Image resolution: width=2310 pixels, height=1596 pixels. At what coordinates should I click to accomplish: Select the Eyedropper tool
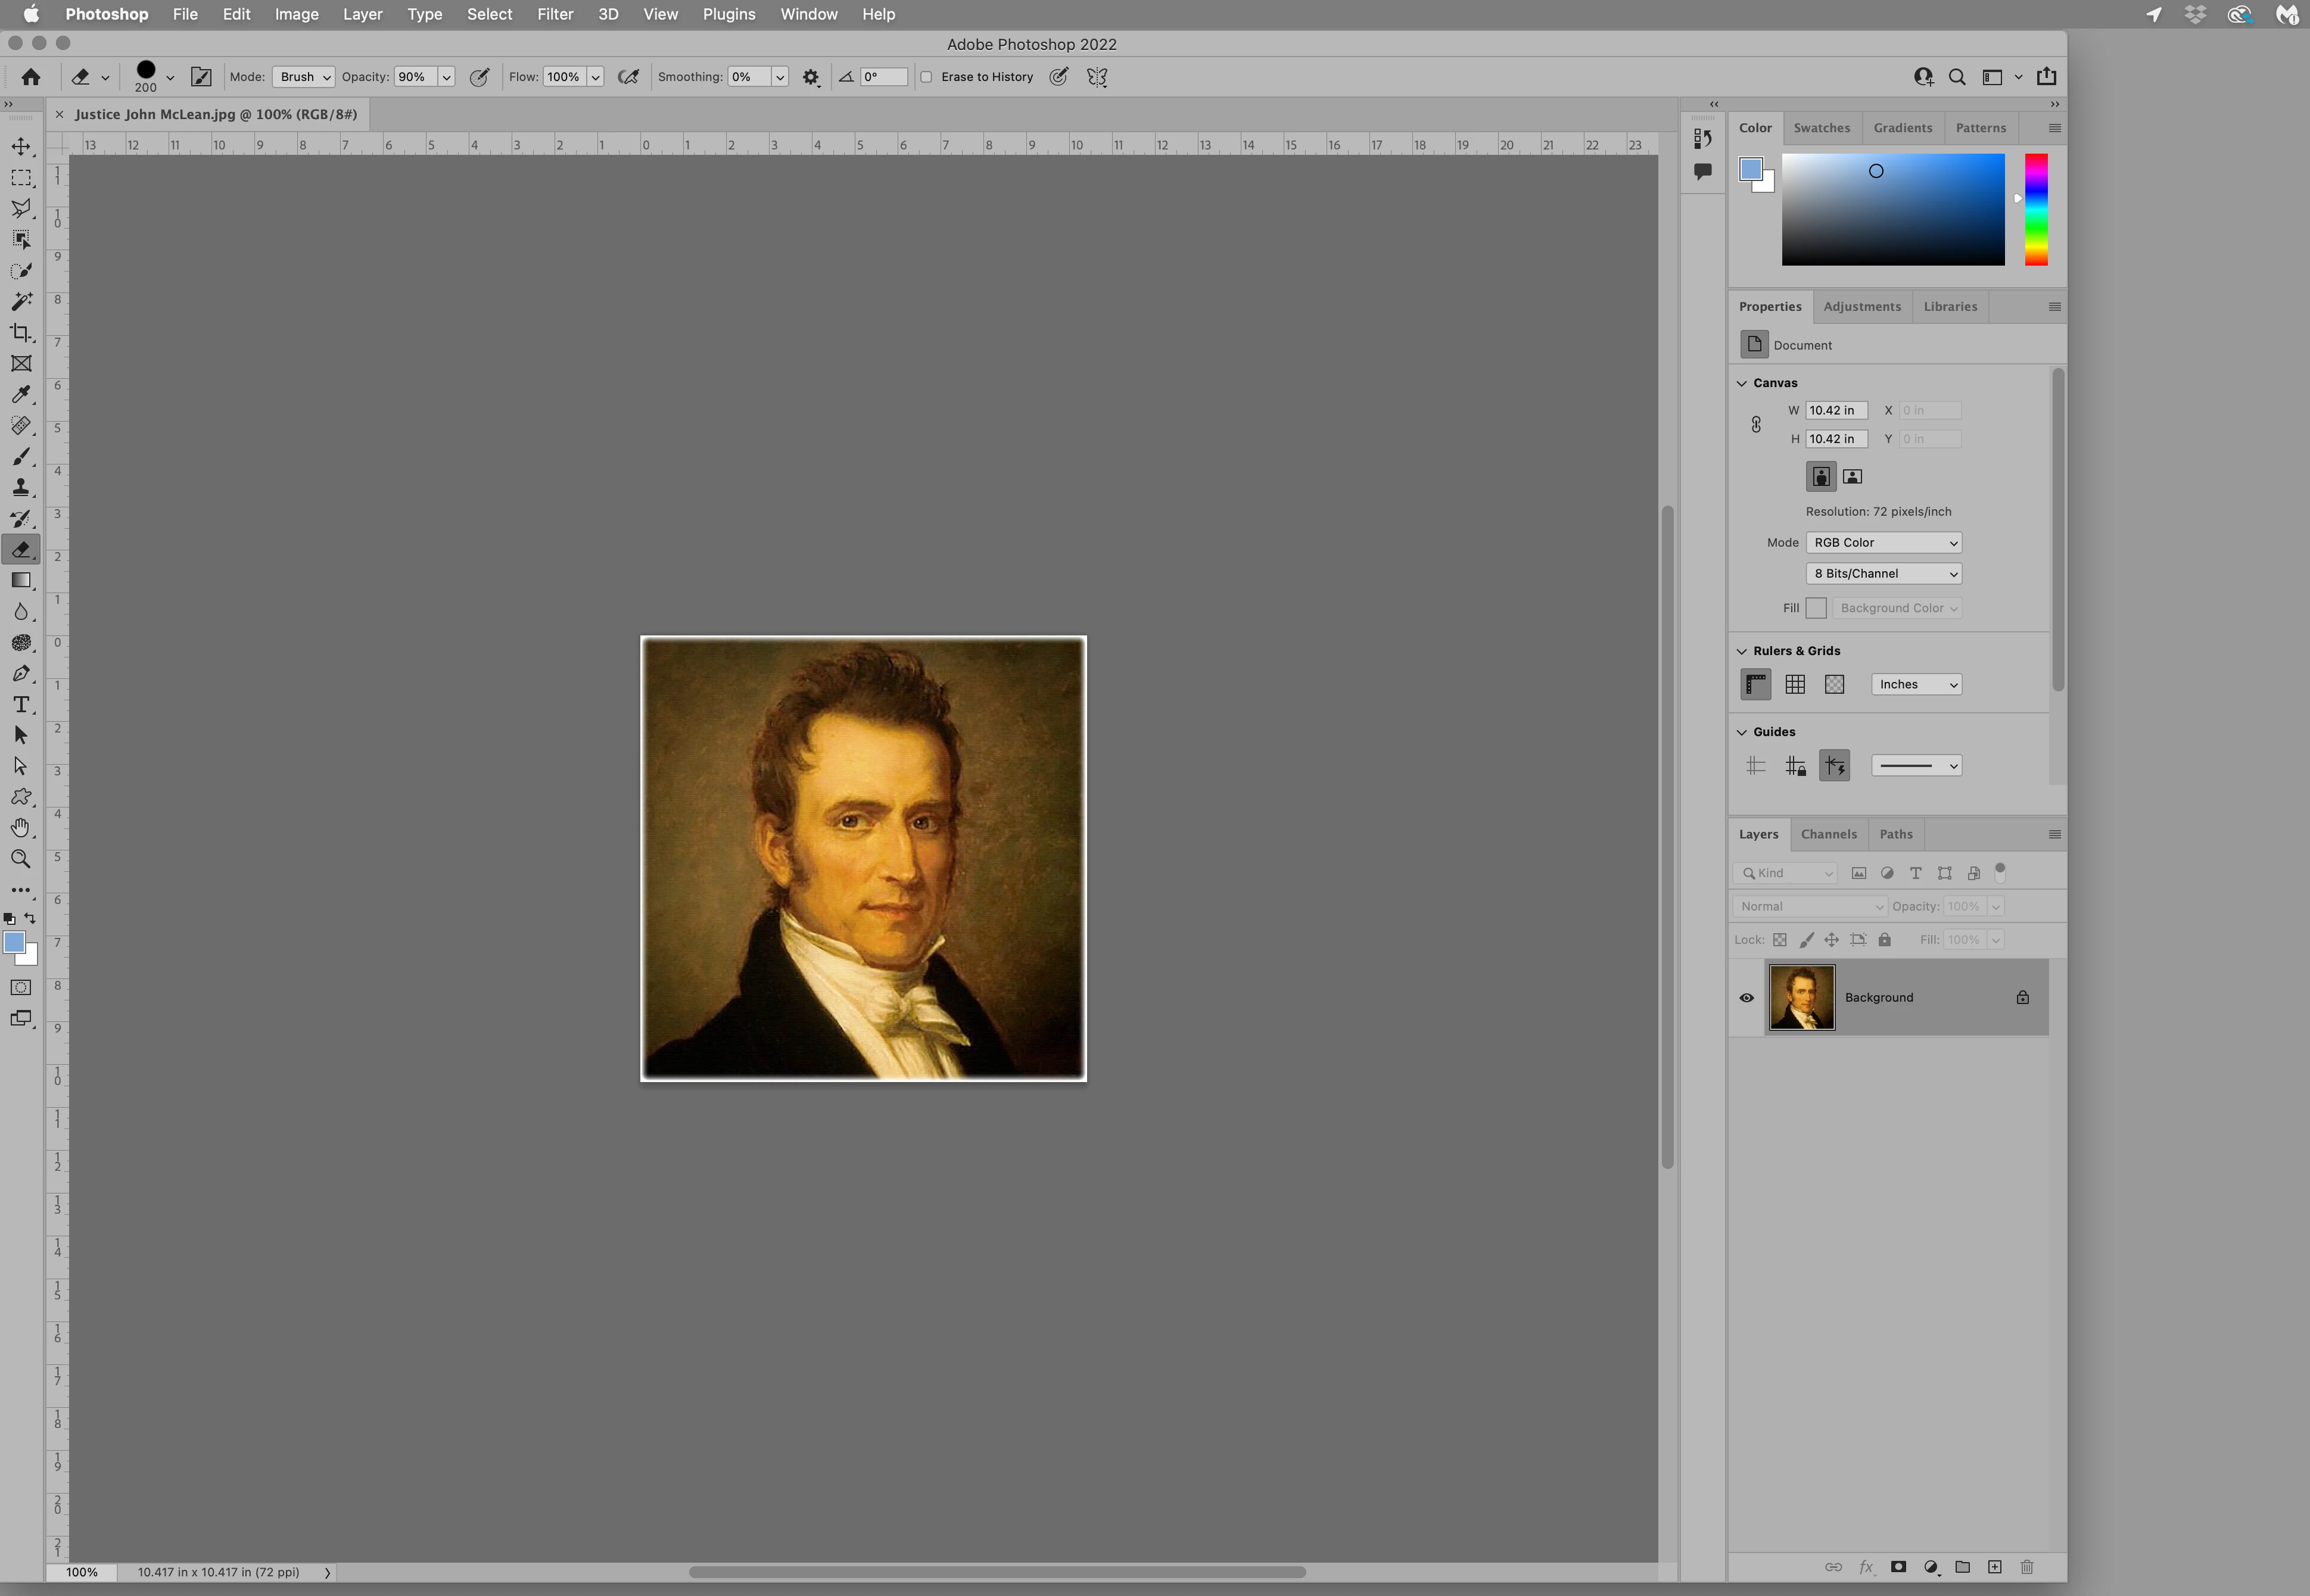click(x=21, y=395)
